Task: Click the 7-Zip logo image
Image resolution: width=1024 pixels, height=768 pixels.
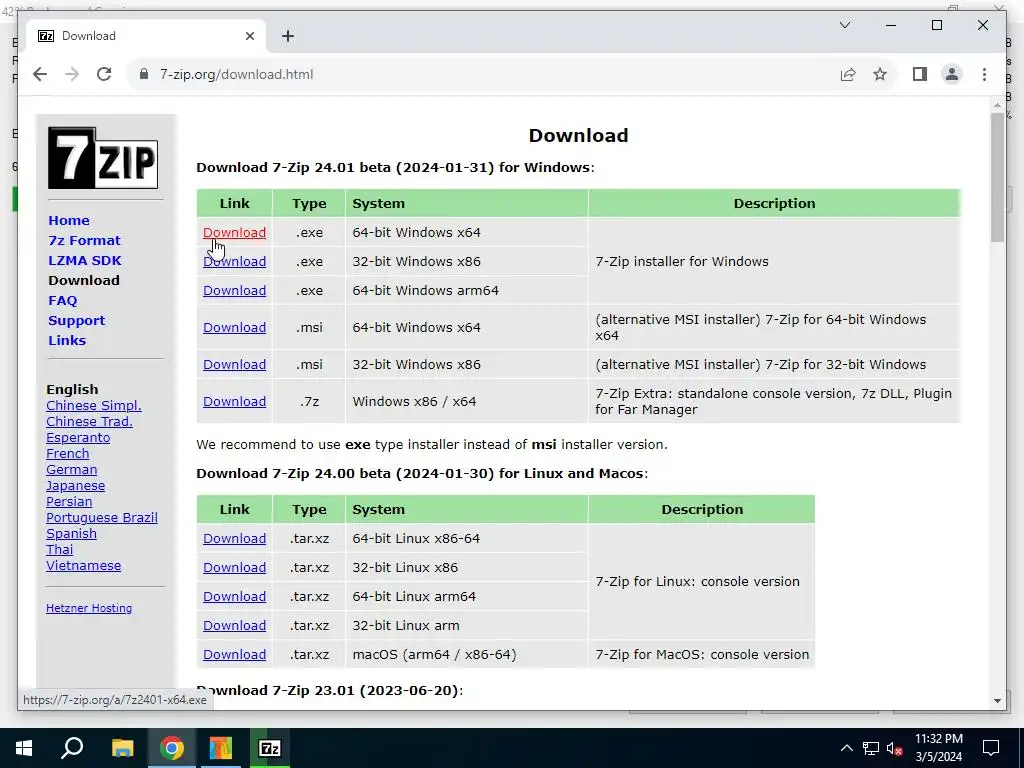Action: pos(103,158)
